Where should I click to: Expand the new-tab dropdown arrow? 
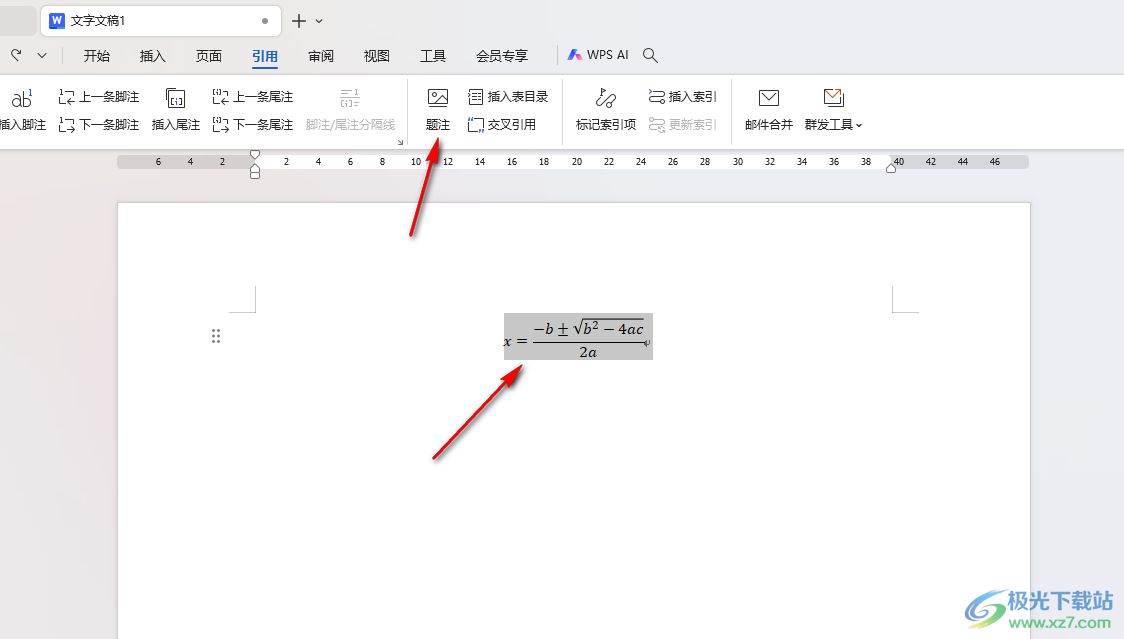coord(319,22)
